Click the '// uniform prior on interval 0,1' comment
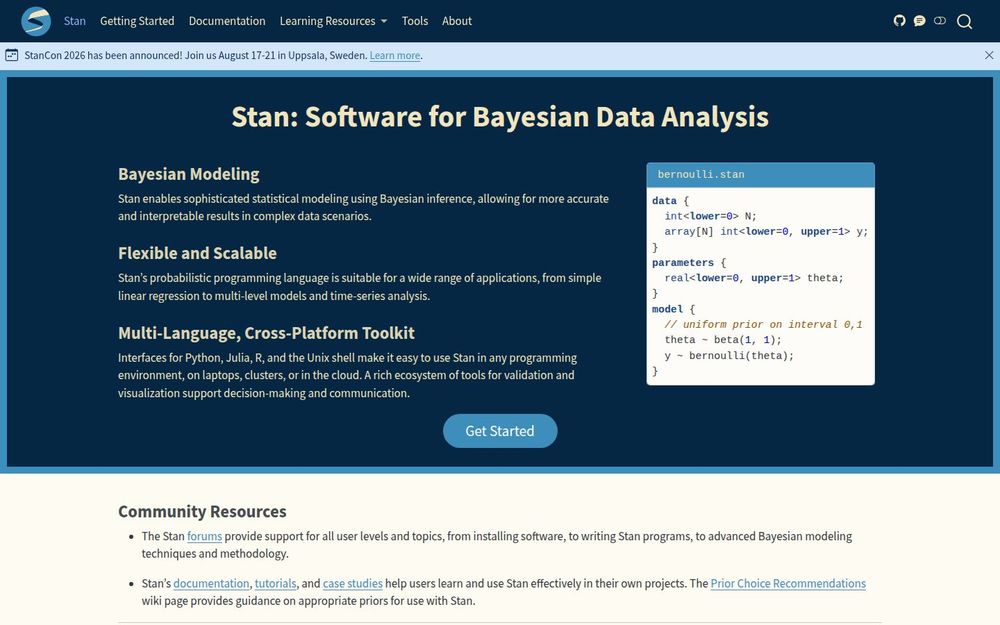 click(763, 325)
